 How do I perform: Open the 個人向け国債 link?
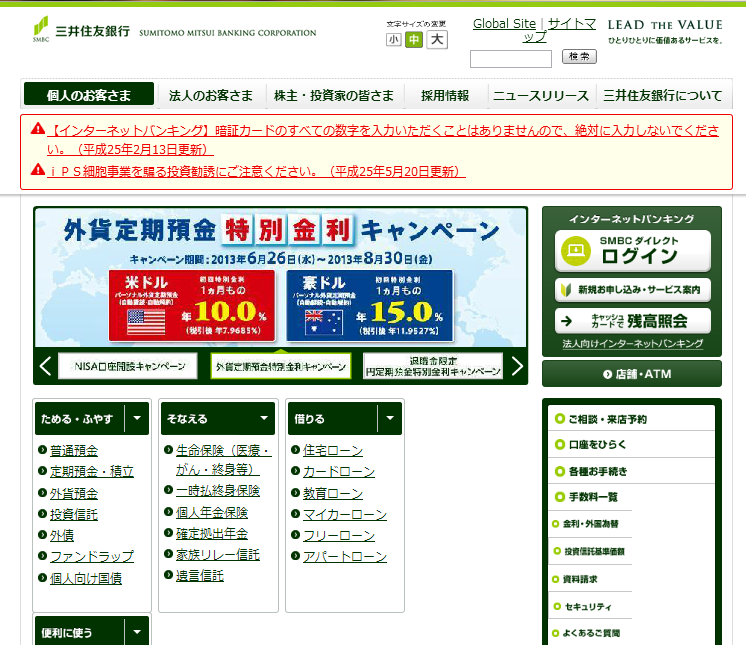pos(86,578)
